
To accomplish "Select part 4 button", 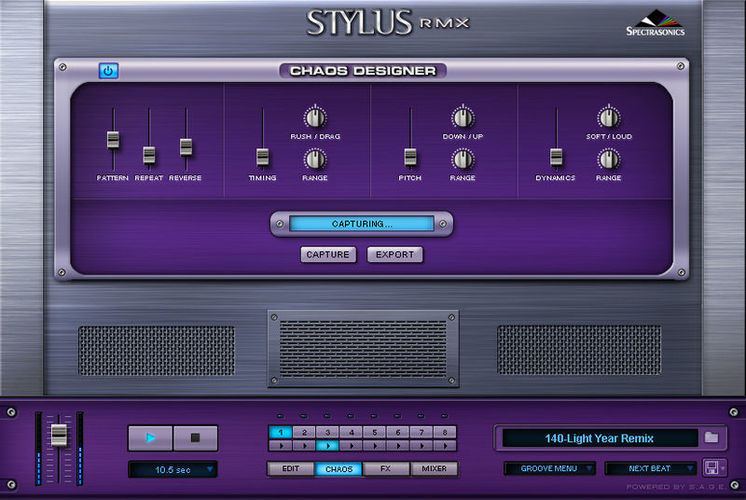I will point(352,432).
